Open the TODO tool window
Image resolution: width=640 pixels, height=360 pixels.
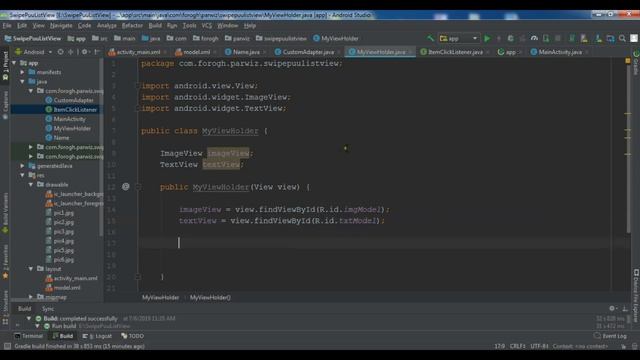click(133, 336)
